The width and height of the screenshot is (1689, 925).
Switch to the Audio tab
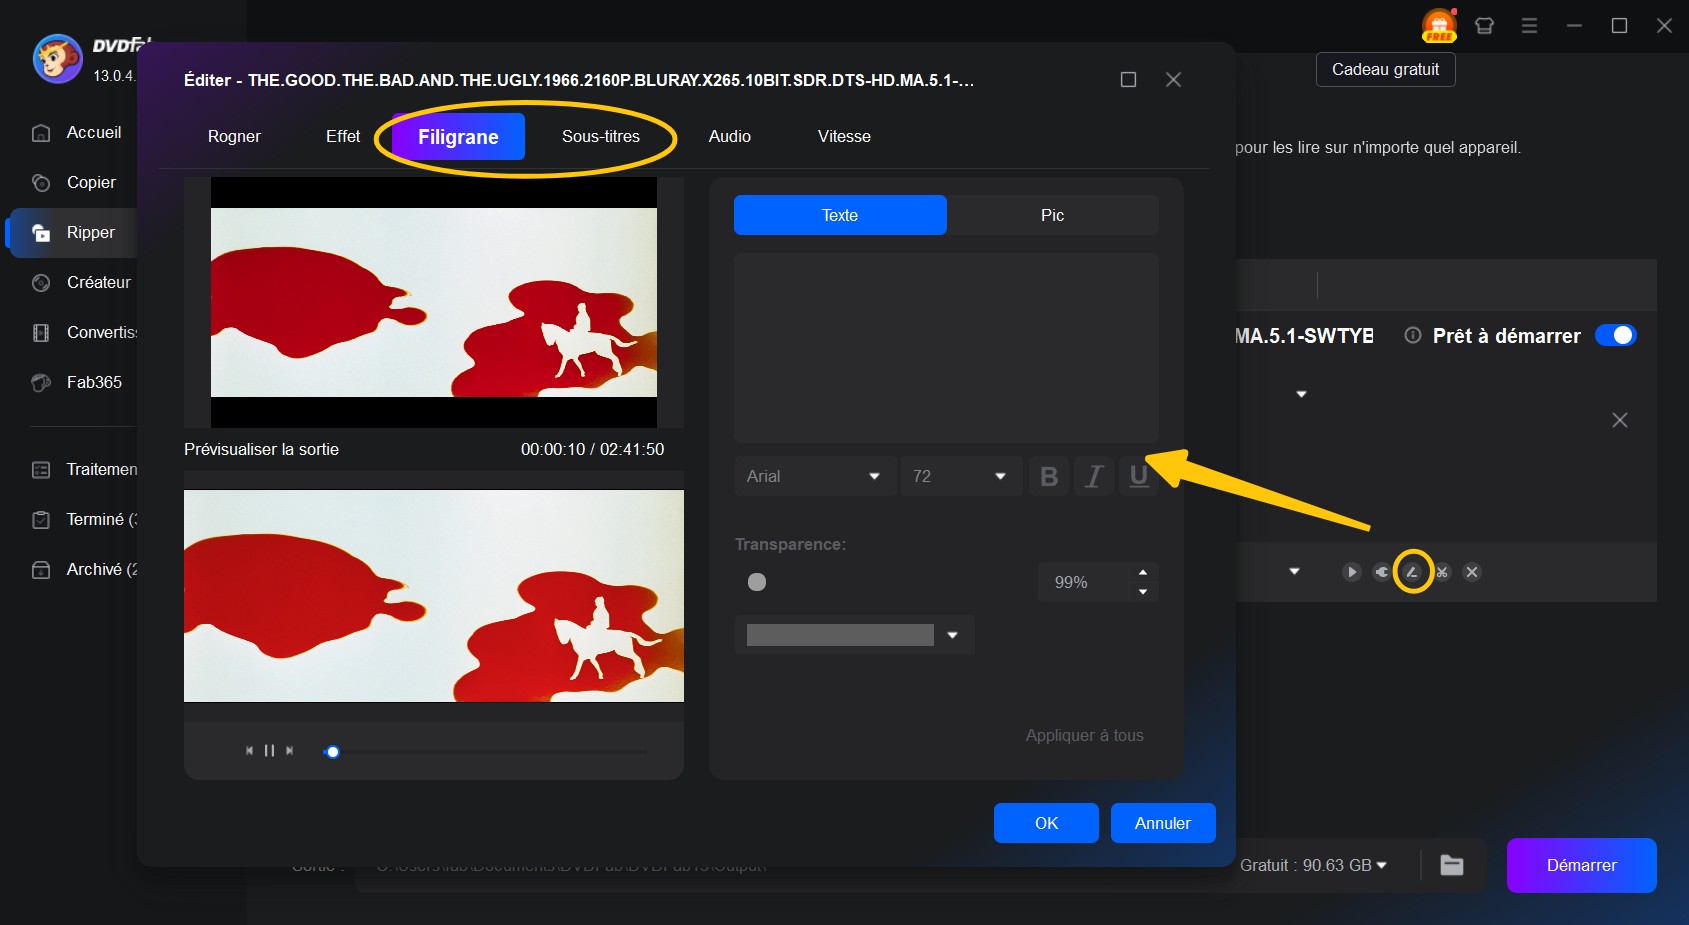pyautogui.click(x=730, y=136)
